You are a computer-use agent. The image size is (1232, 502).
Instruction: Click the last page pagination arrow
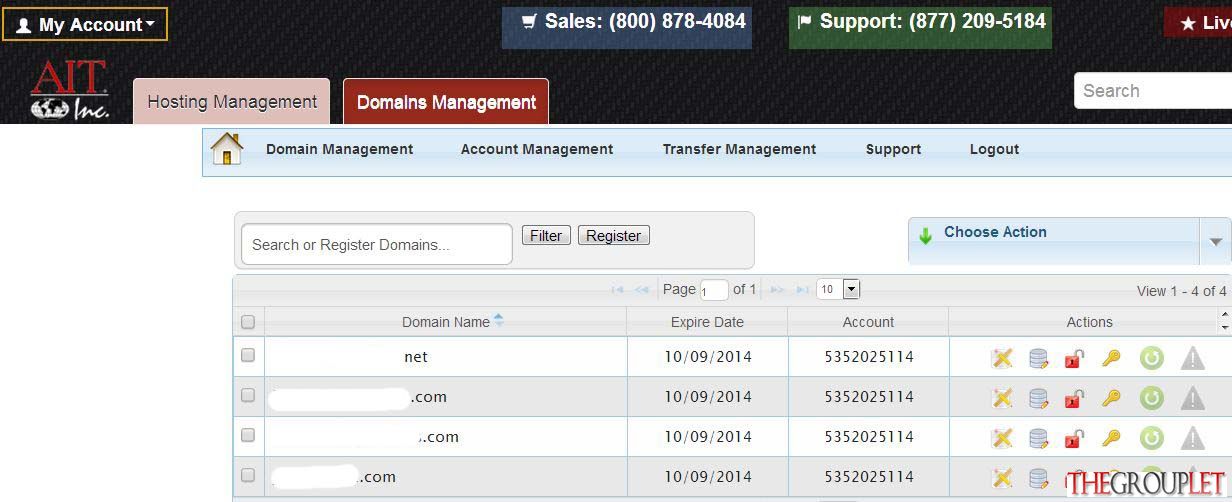pyautogui.click(x=802, y=290)
